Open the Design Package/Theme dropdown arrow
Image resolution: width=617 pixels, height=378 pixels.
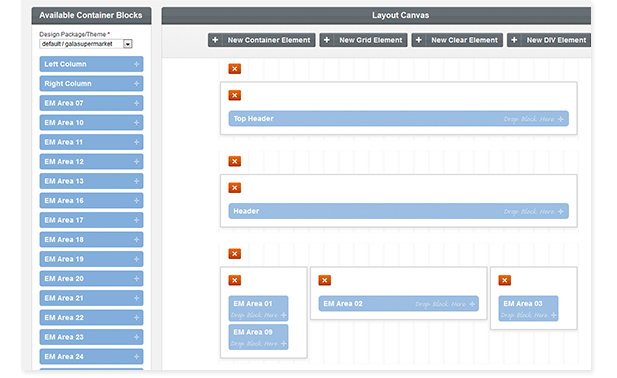click(127, 44)
